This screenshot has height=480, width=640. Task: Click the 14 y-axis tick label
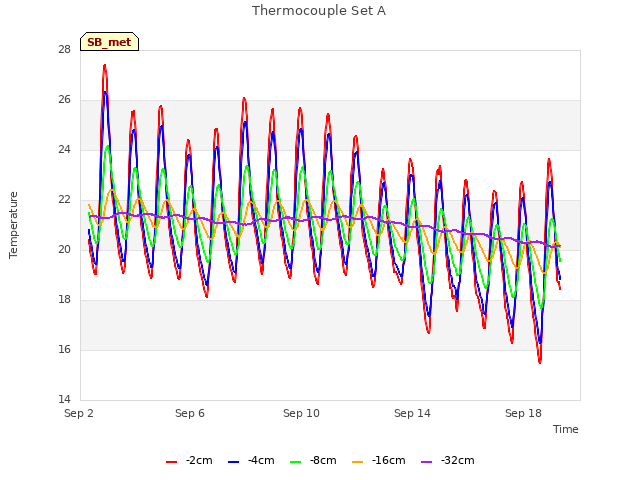pyautogui.click(x=64, y=399)
